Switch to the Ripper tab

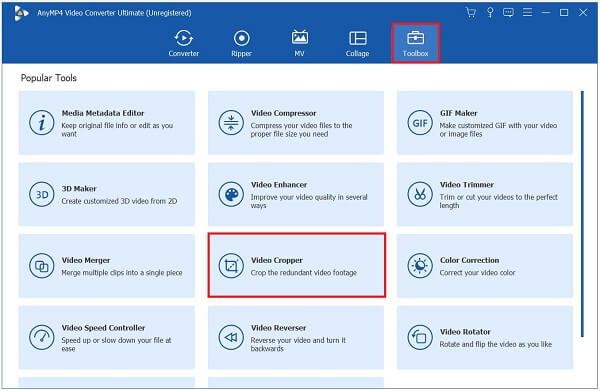click(241, 43)
